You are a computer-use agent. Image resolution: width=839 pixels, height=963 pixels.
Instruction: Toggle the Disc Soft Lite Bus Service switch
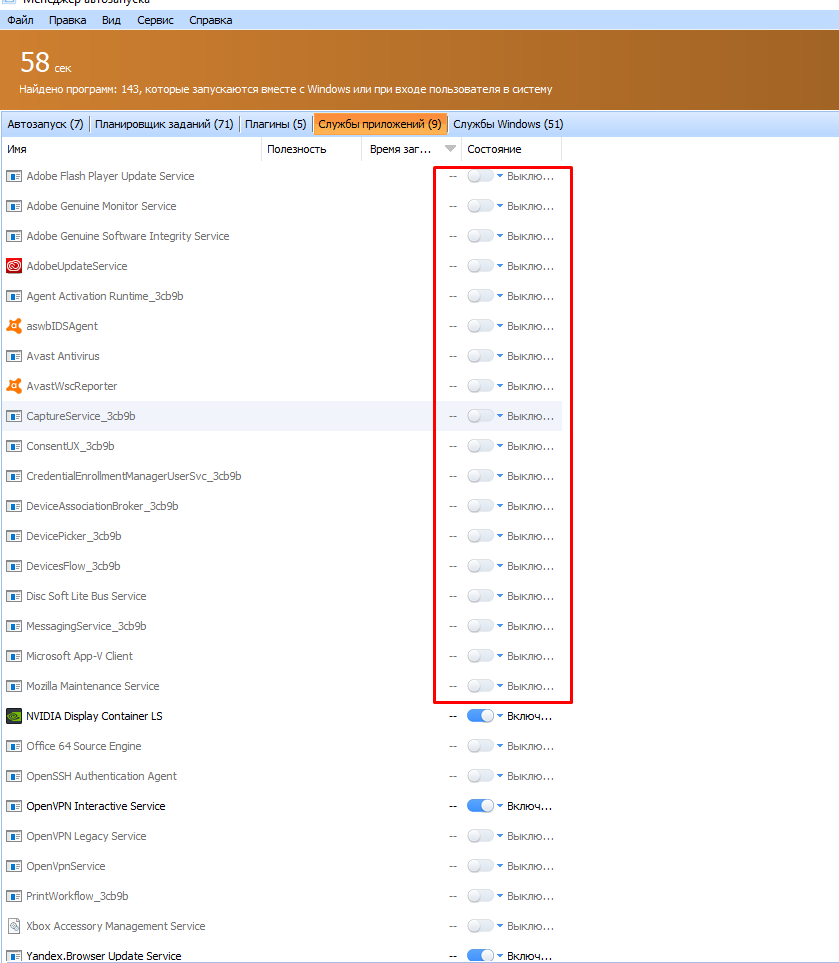pyautogui.click(x=480, y=596)
